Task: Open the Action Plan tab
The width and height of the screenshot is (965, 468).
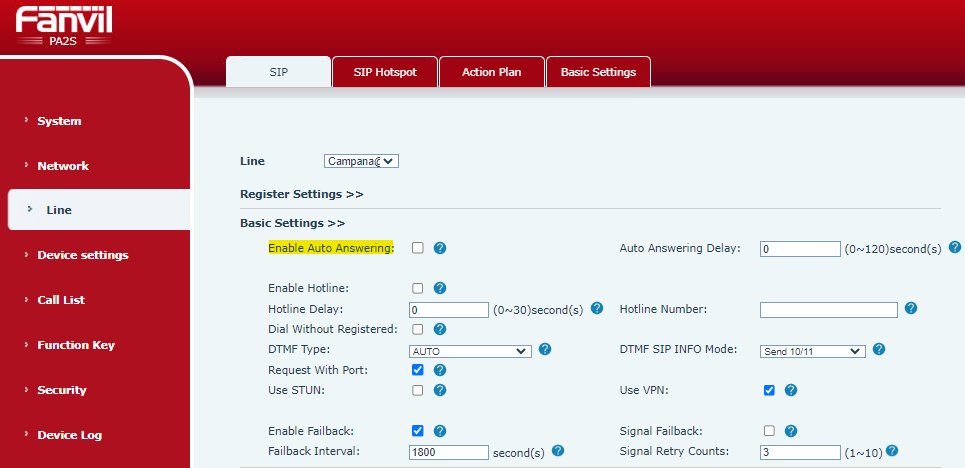Action: 492,72
